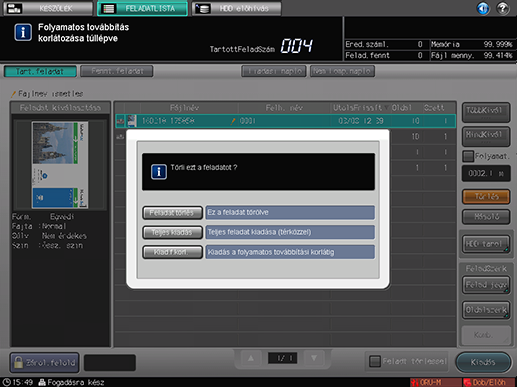
Task: Click the Dob/Előh status indicator
Action: click(x=489, y=382)
